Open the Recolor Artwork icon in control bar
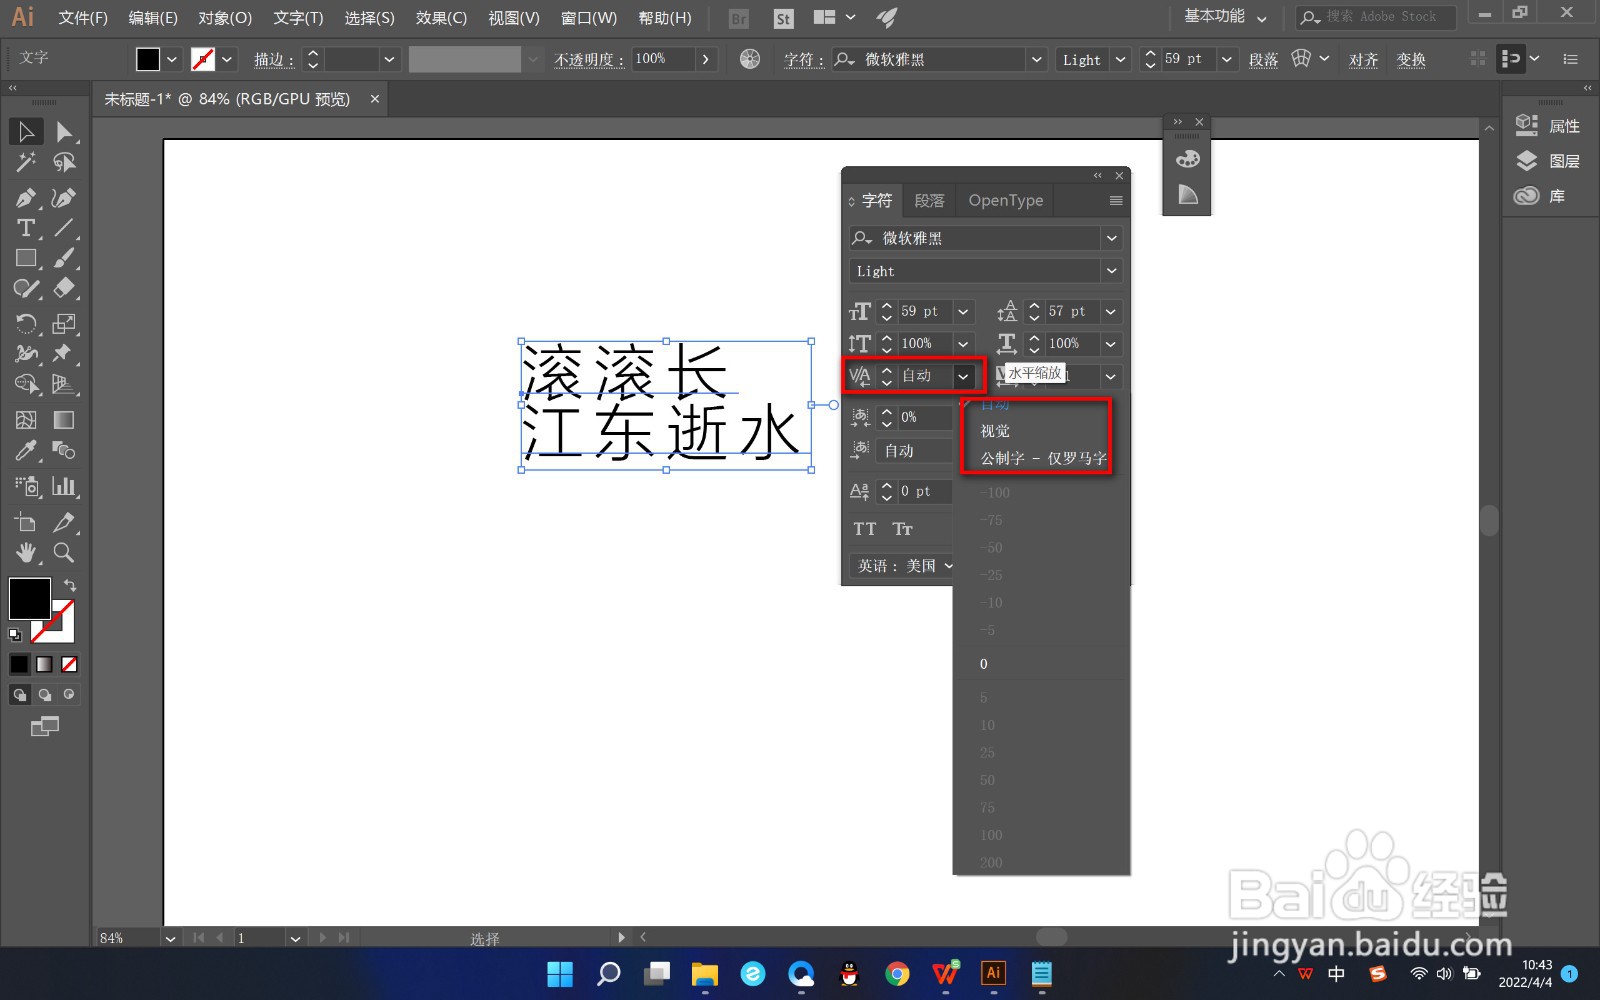Image resolution: width=1600 pixels, height=1000 pixels. (750, 59)
